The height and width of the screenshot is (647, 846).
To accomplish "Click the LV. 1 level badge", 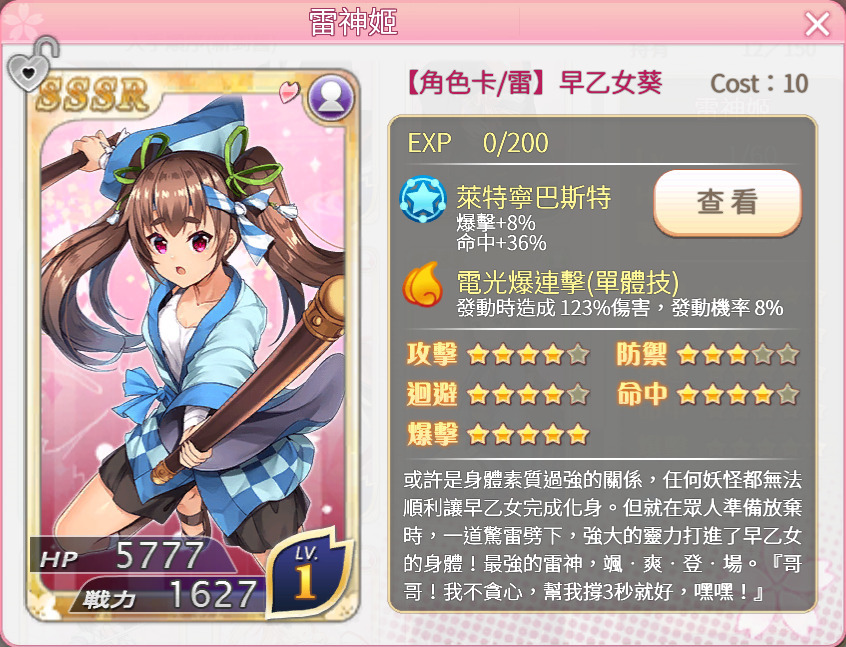I will pyautogui.click(x=306, y=573).
